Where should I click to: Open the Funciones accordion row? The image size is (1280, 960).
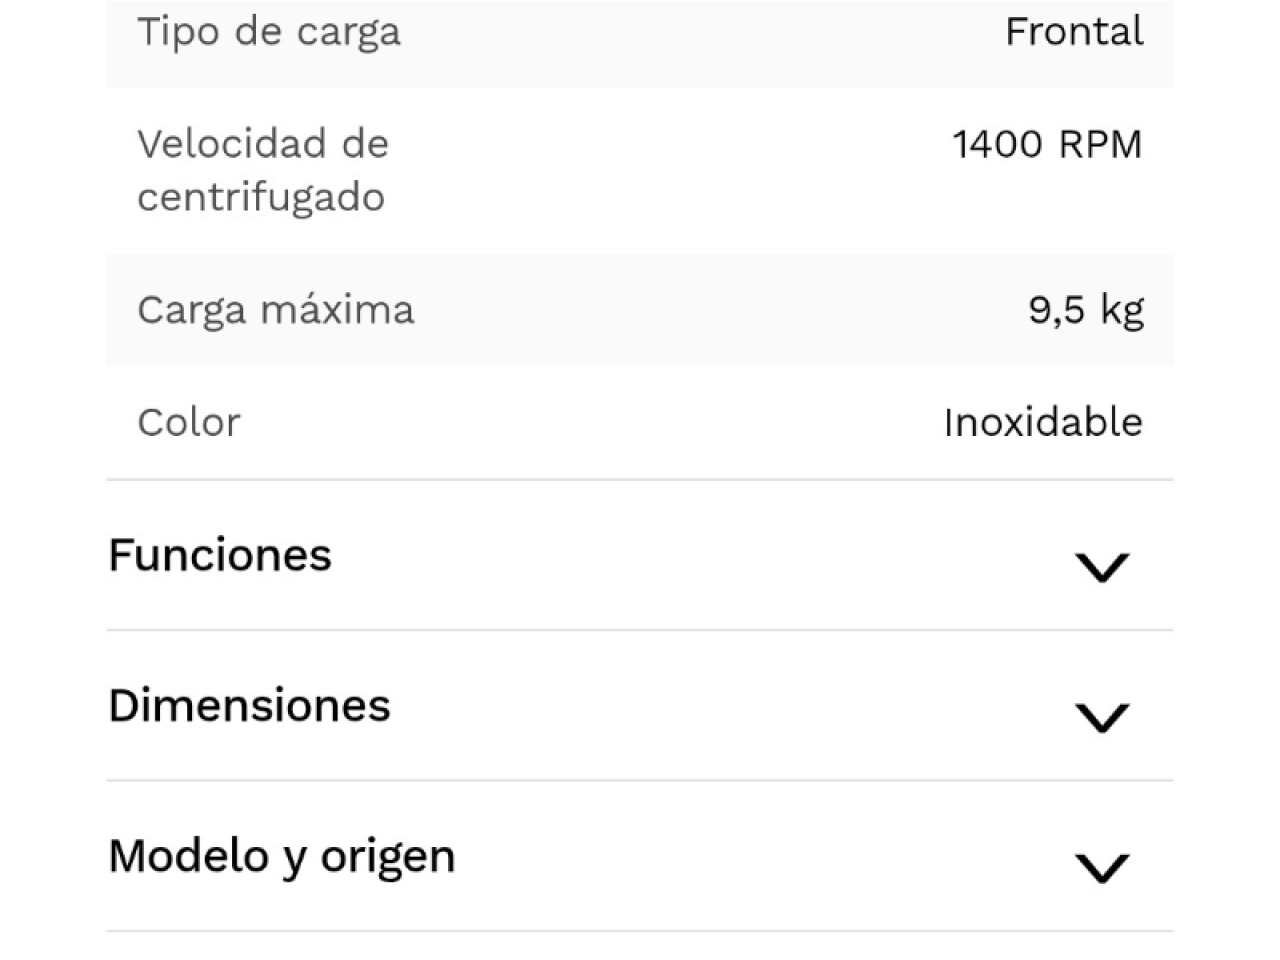pos(640,556)
